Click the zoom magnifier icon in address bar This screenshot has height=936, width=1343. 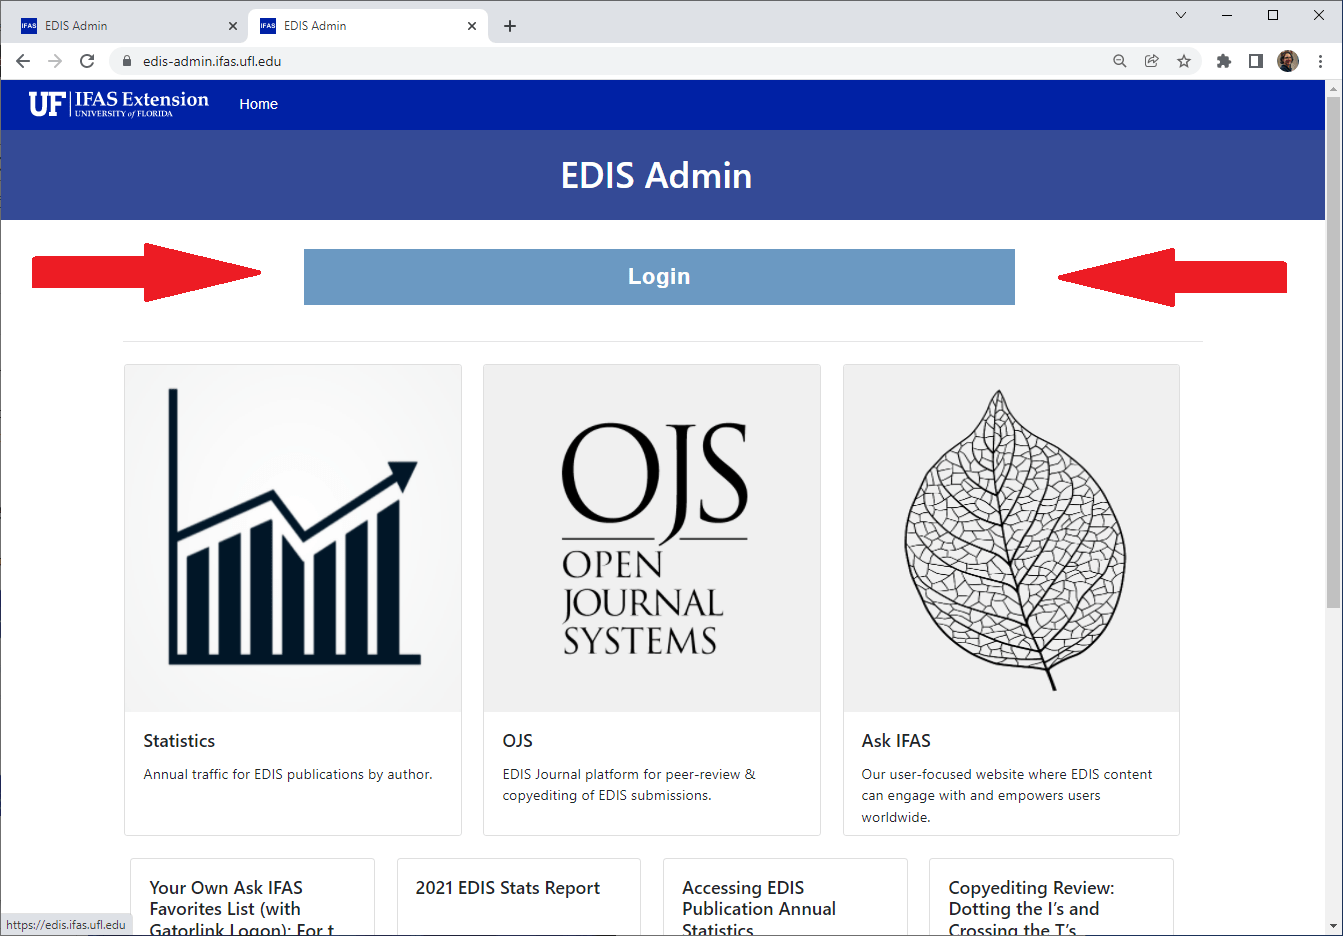(1120, 61)
